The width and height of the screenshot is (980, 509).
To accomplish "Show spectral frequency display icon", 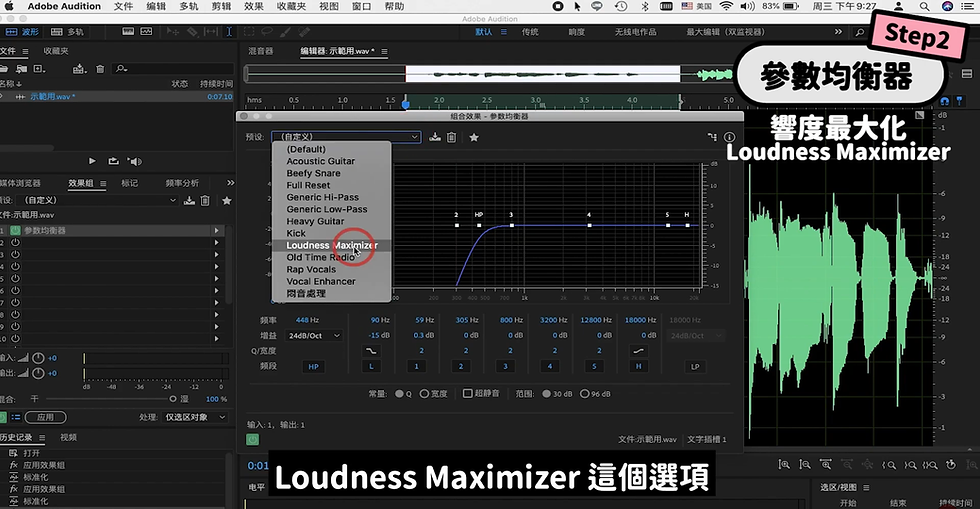I will click(x=128, y=31).
